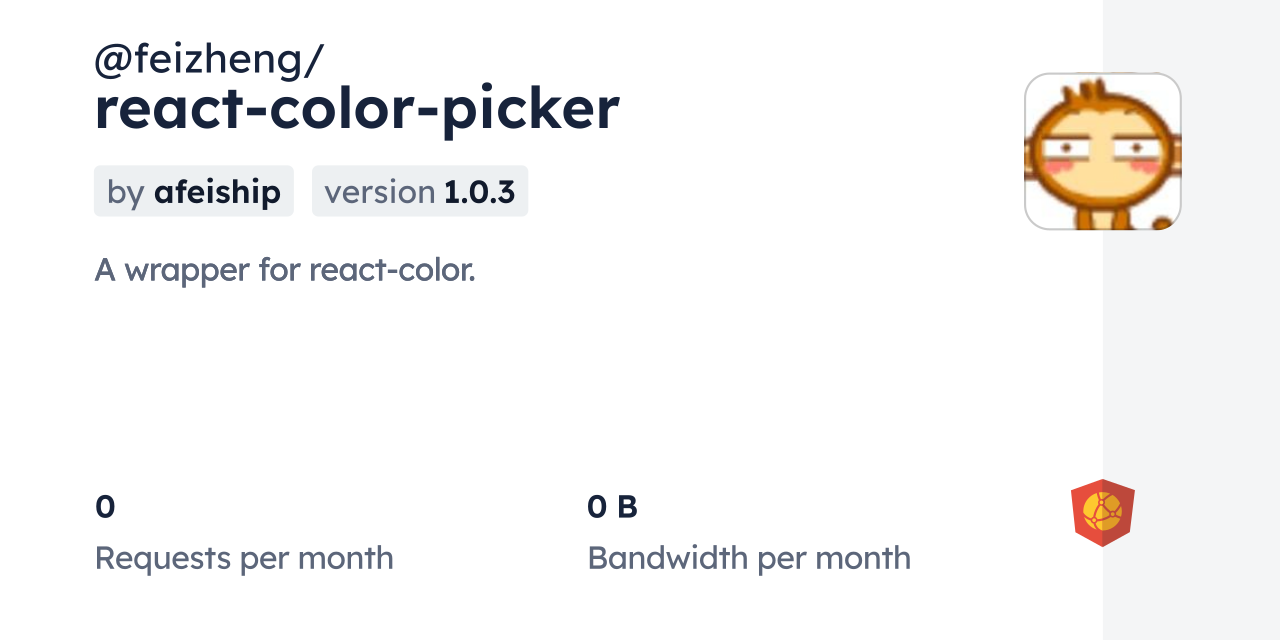Select the "Bandwidth per month" label
1280x640 pixels.
pos(749,558)
